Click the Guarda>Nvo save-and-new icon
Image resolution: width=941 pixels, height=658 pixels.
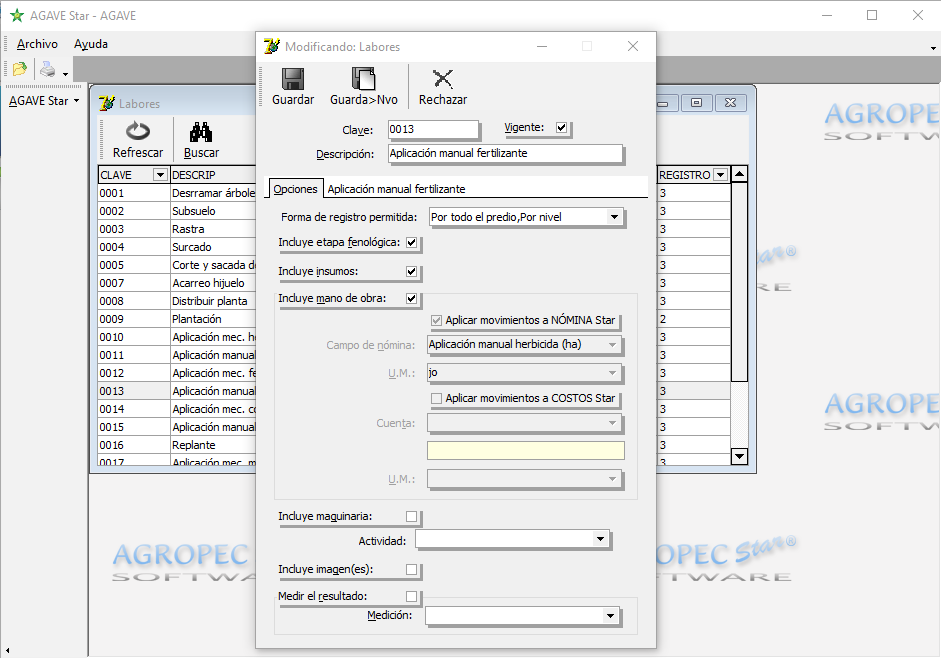[363, 80]
